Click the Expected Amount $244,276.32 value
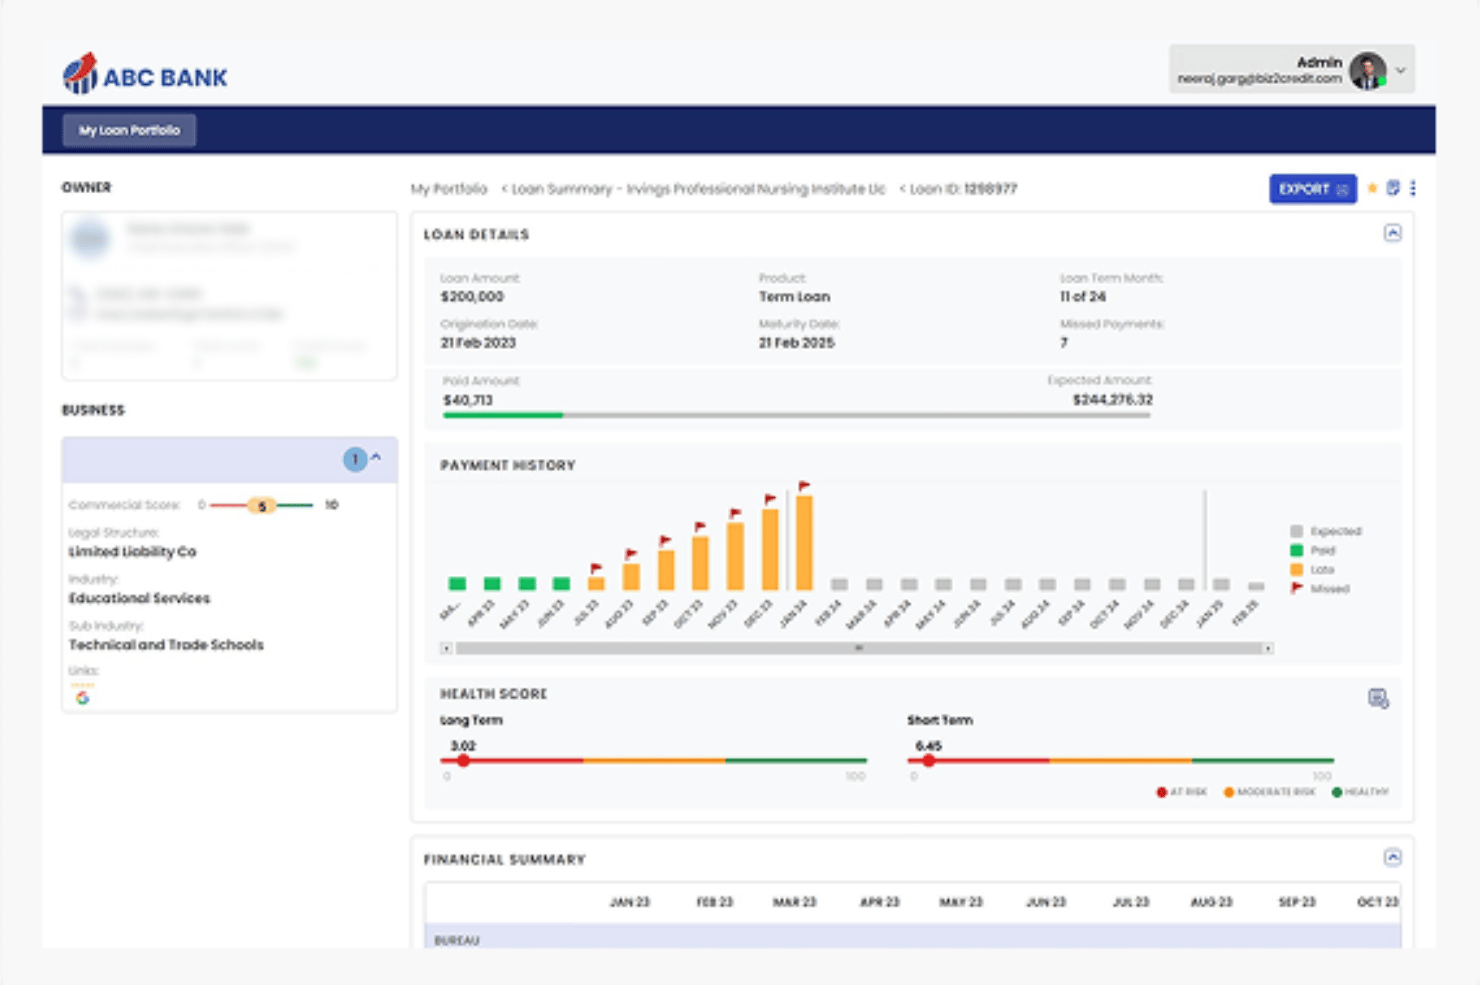Image resolution: width=1480 pixels, height=987 pixels. pyautogui.click(x=1112, y=399)
